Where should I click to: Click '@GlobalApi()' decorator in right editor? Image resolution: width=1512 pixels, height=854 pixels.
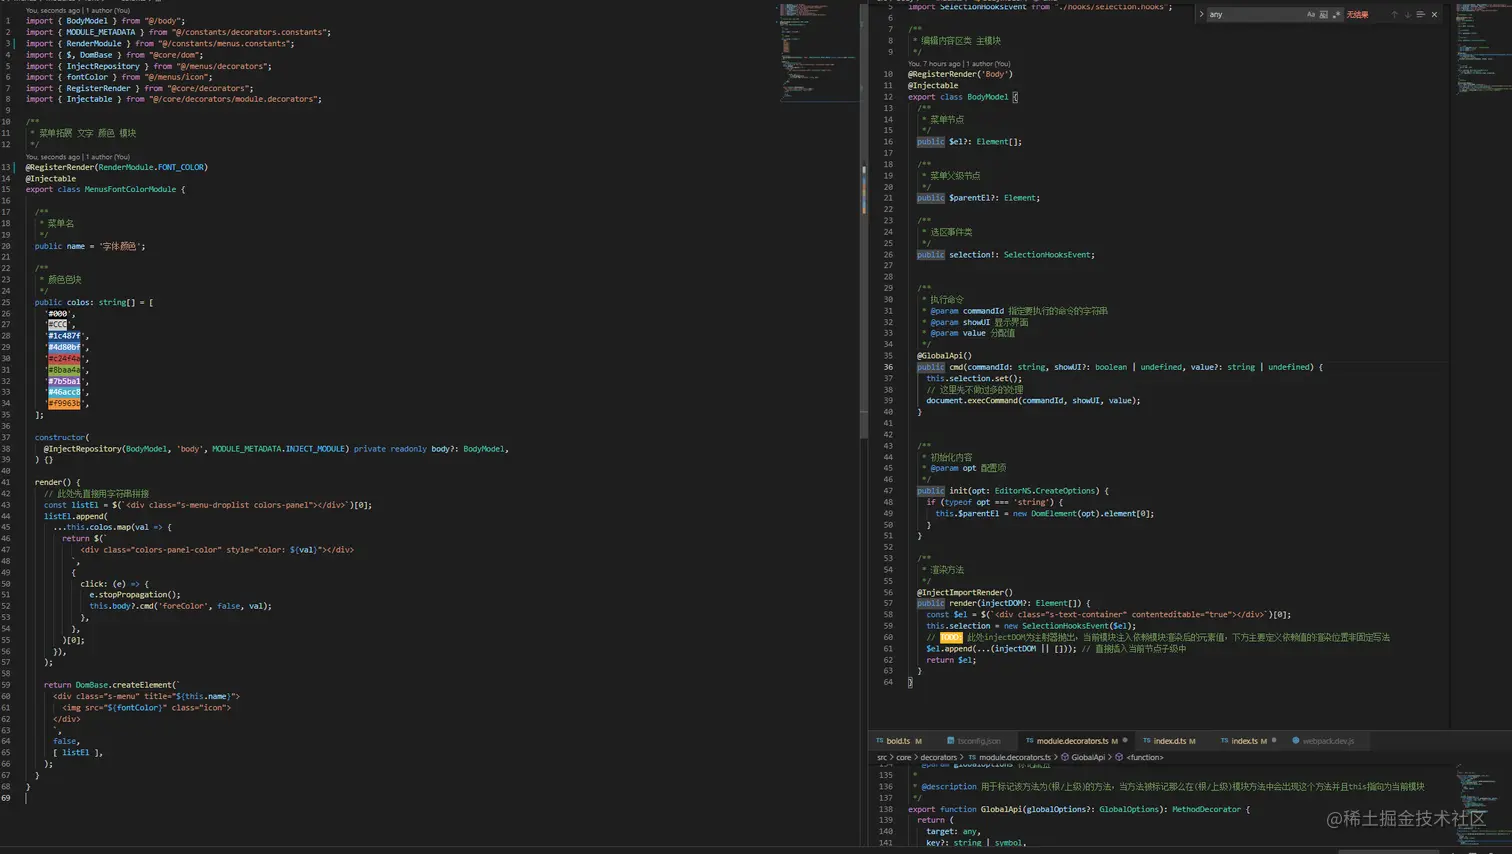click(944, 356)
